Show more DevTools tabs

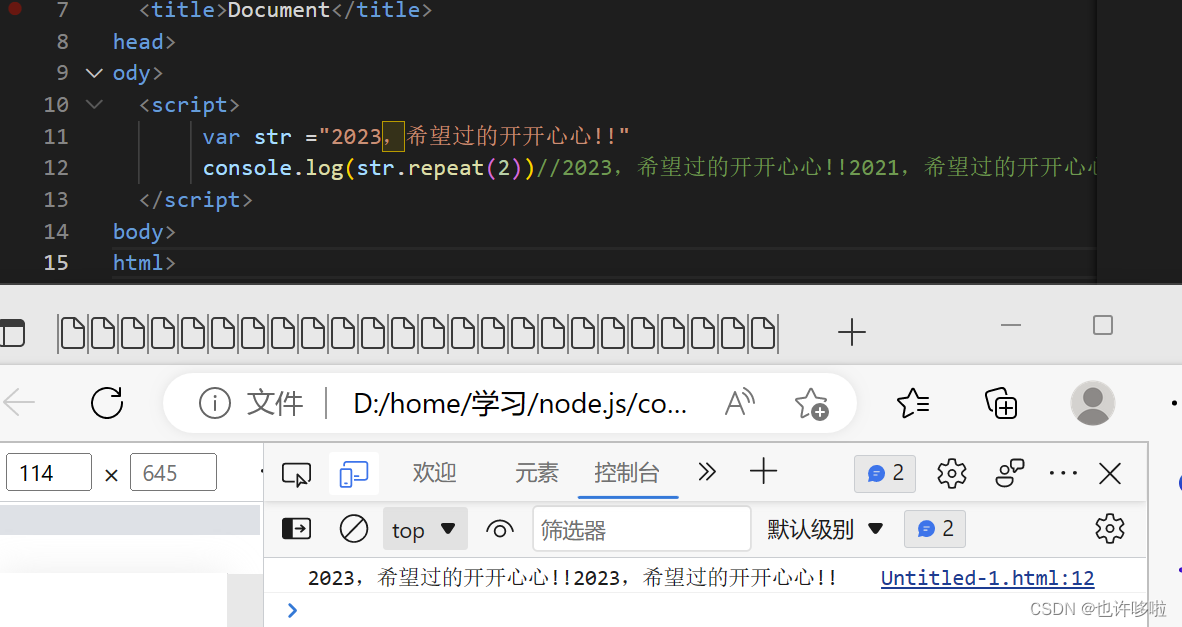706,473
